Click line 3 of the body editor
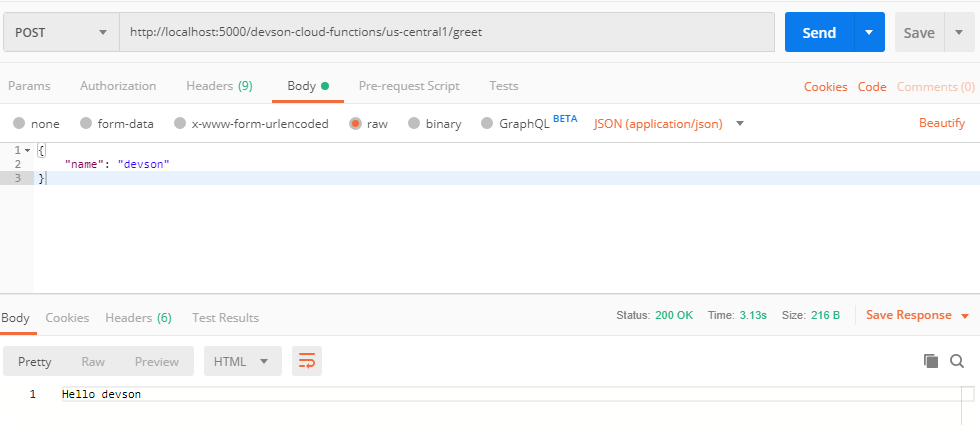 506,178
